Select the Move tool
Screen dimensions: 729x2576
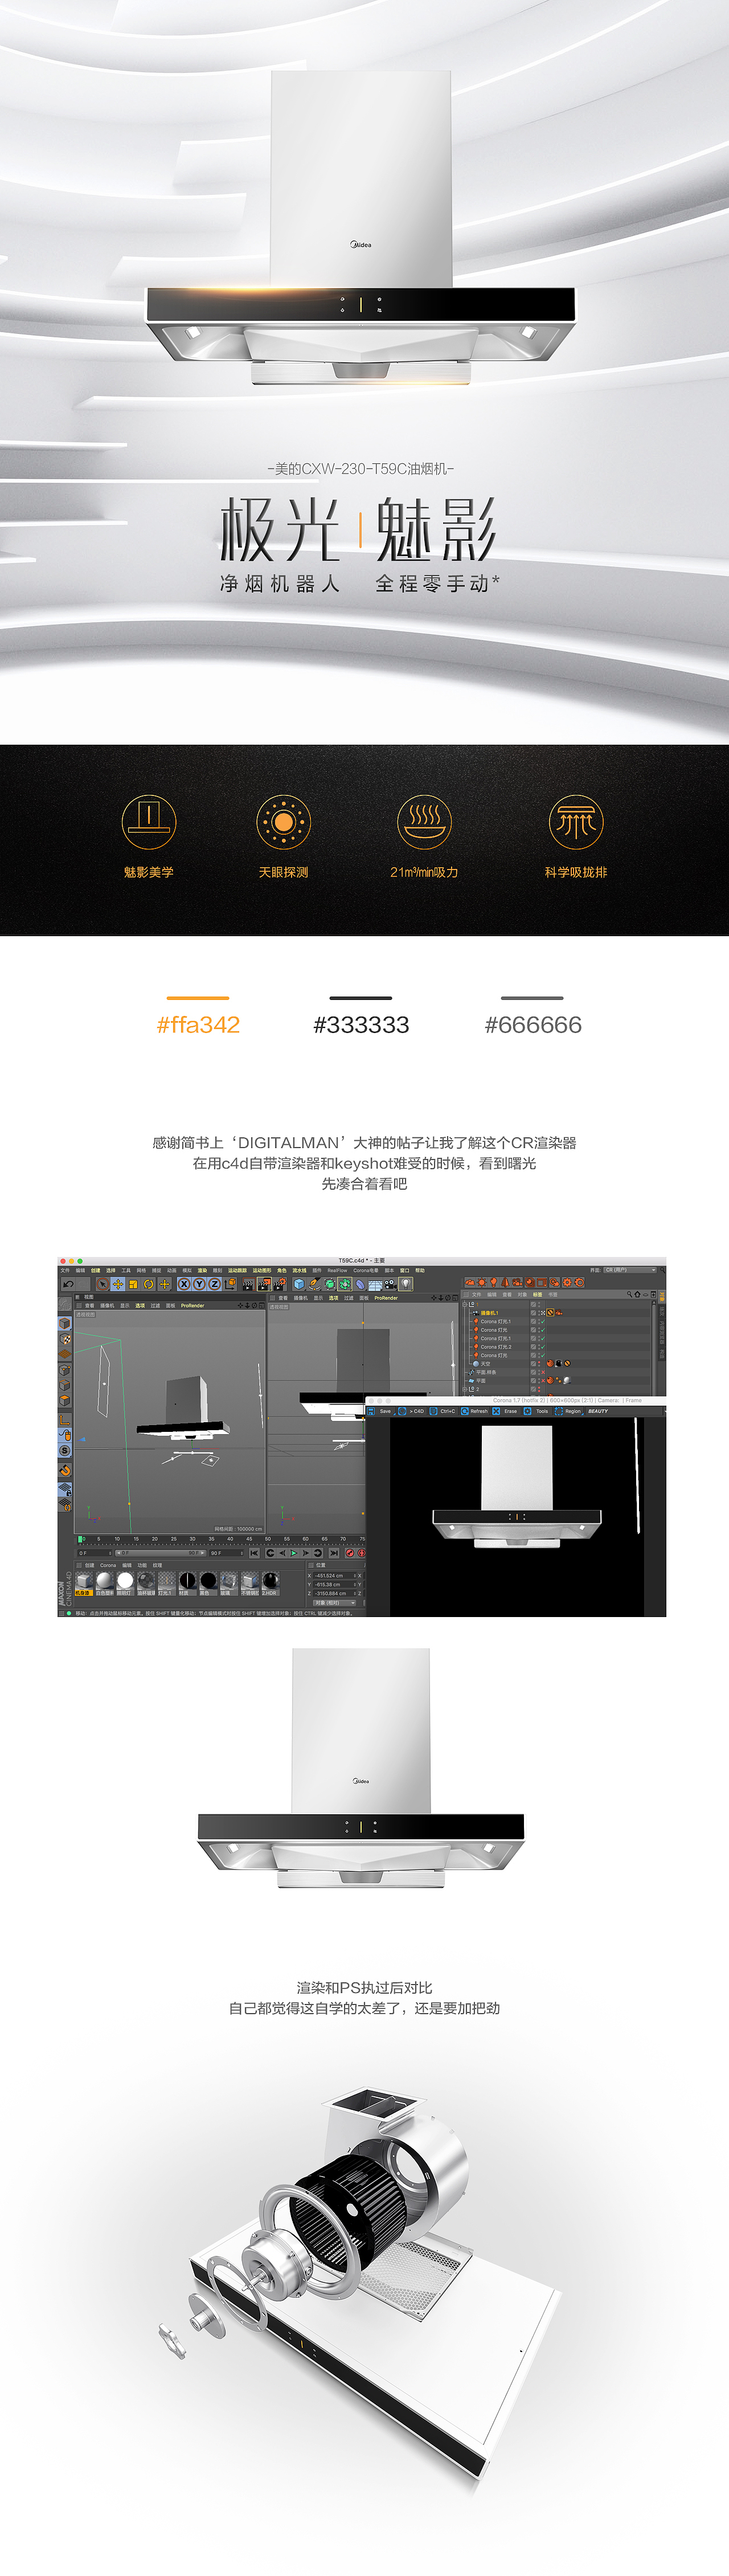118,1285
